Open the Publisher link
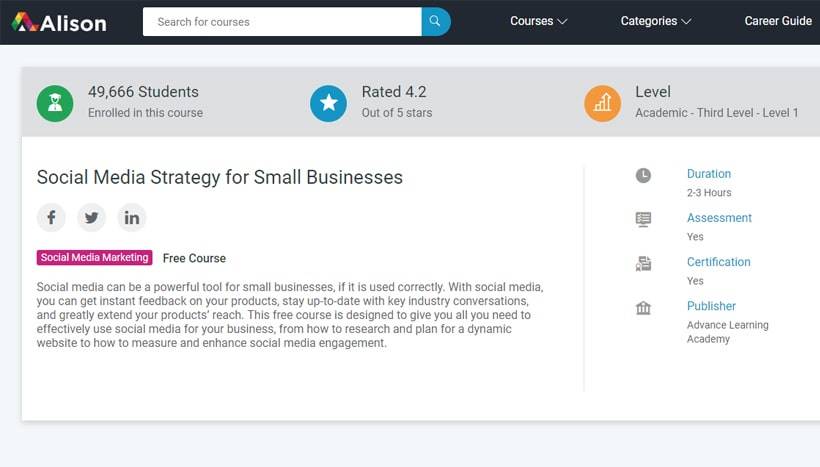 point(711,306)
